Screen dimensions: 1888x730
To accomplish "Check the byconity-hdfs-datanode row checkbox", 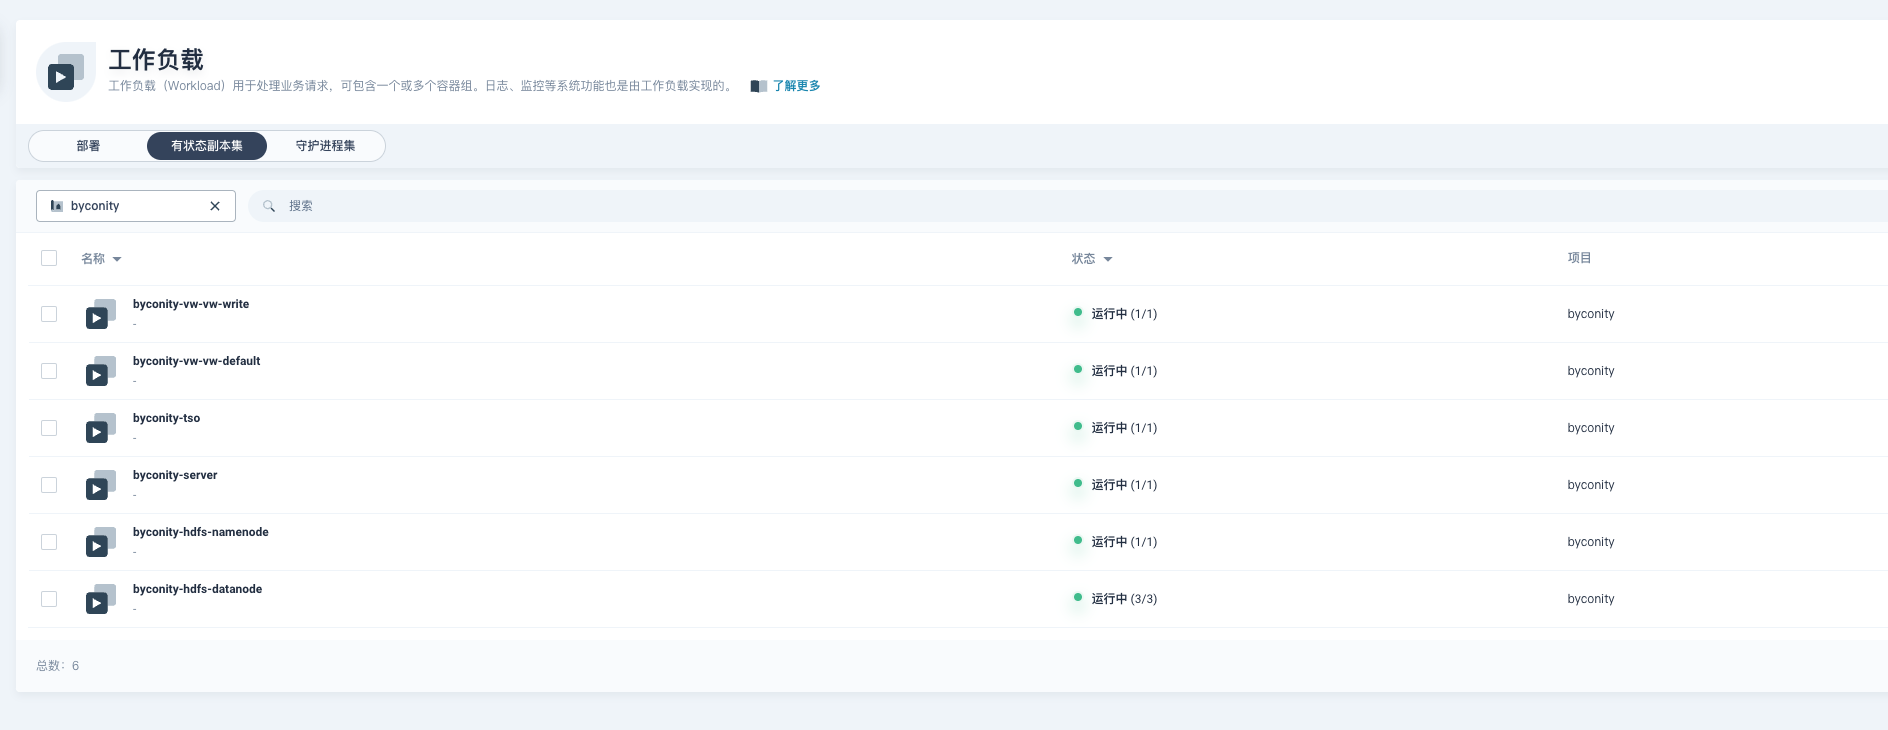I will point(49,599).
